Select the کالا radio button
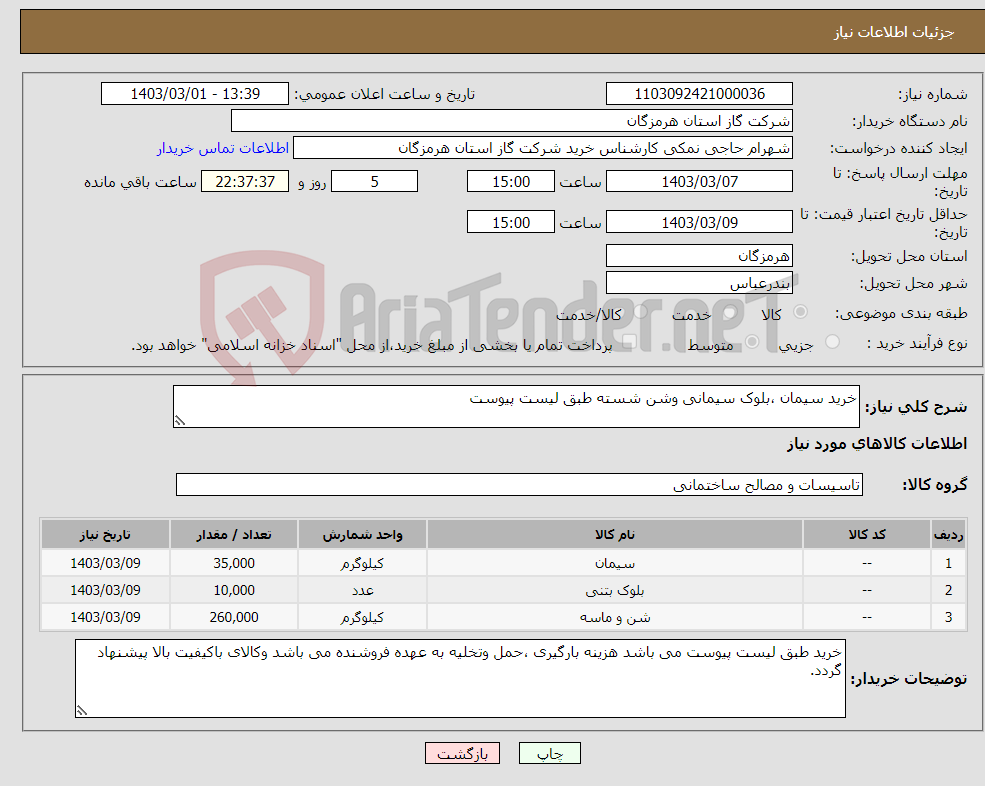 click(800, 312)
